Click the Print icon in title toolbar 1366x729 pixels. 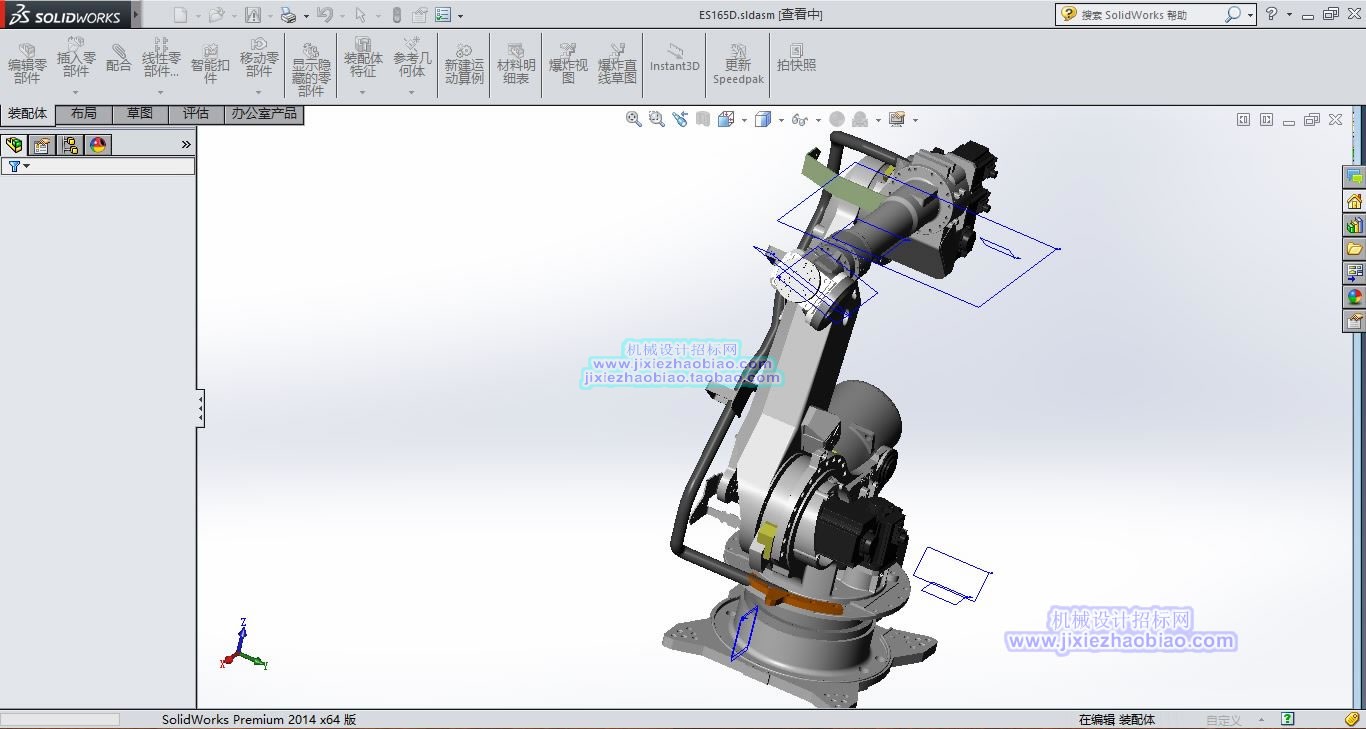pyautogui.click(x=288, y=15)
